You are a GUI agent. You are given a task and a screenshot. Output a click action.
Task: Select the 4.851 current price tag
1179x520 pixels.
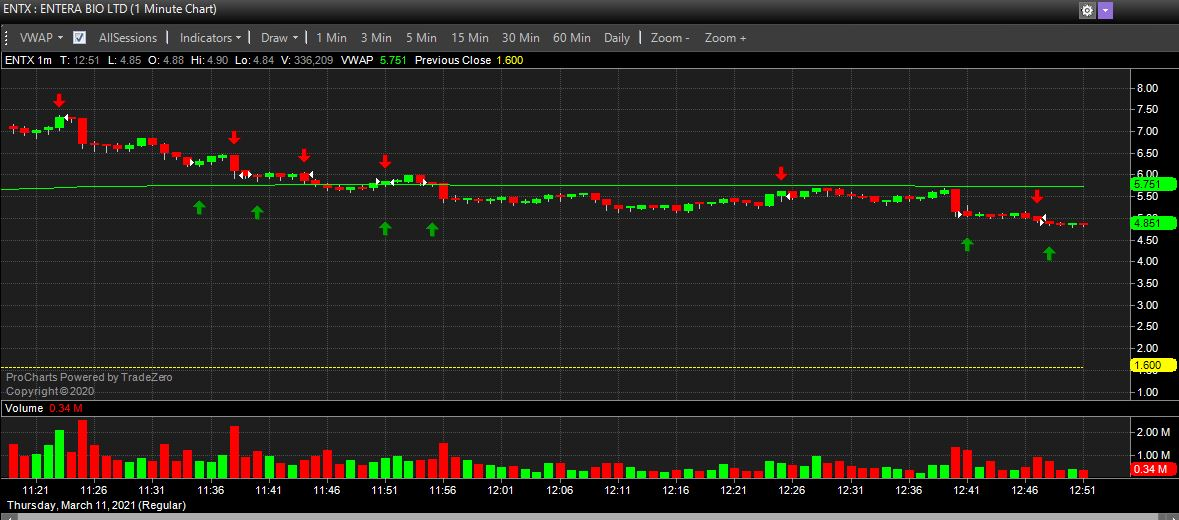[1146, 224]
